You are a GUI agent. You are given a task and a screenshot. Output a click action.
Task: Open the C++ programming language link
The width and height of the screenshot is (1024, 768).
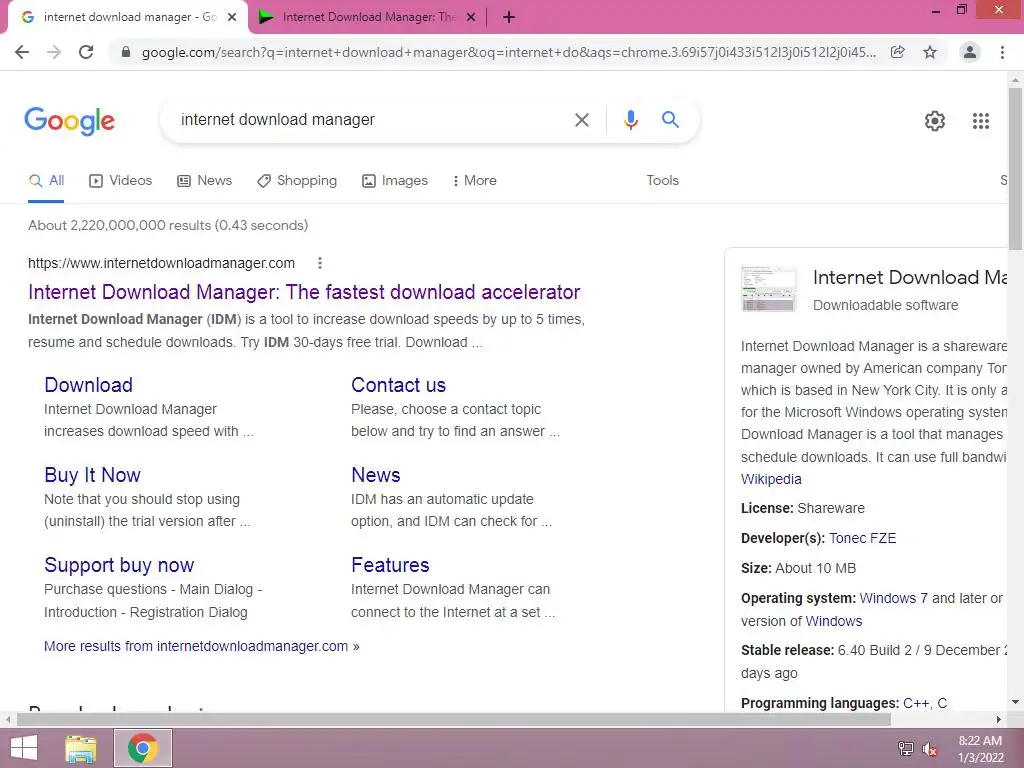[x=916, y=703]
